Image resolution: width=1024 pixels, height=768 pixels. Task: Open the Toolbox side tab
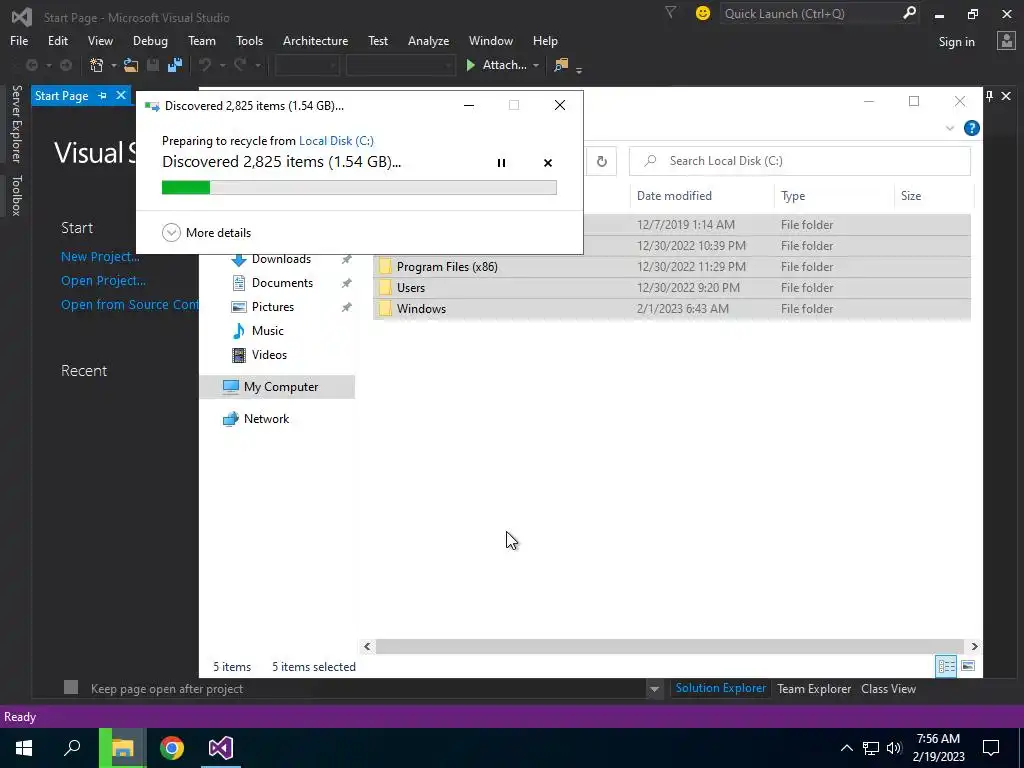17,195
